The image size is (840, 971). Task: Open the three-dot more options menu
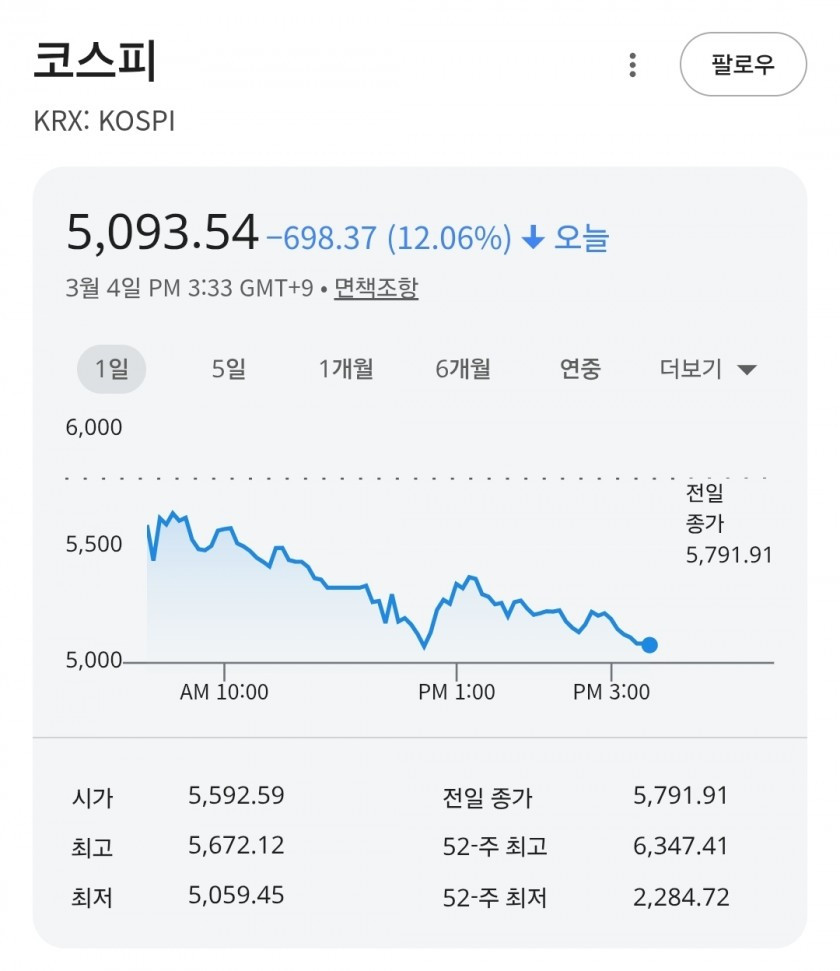pos(632,65)
